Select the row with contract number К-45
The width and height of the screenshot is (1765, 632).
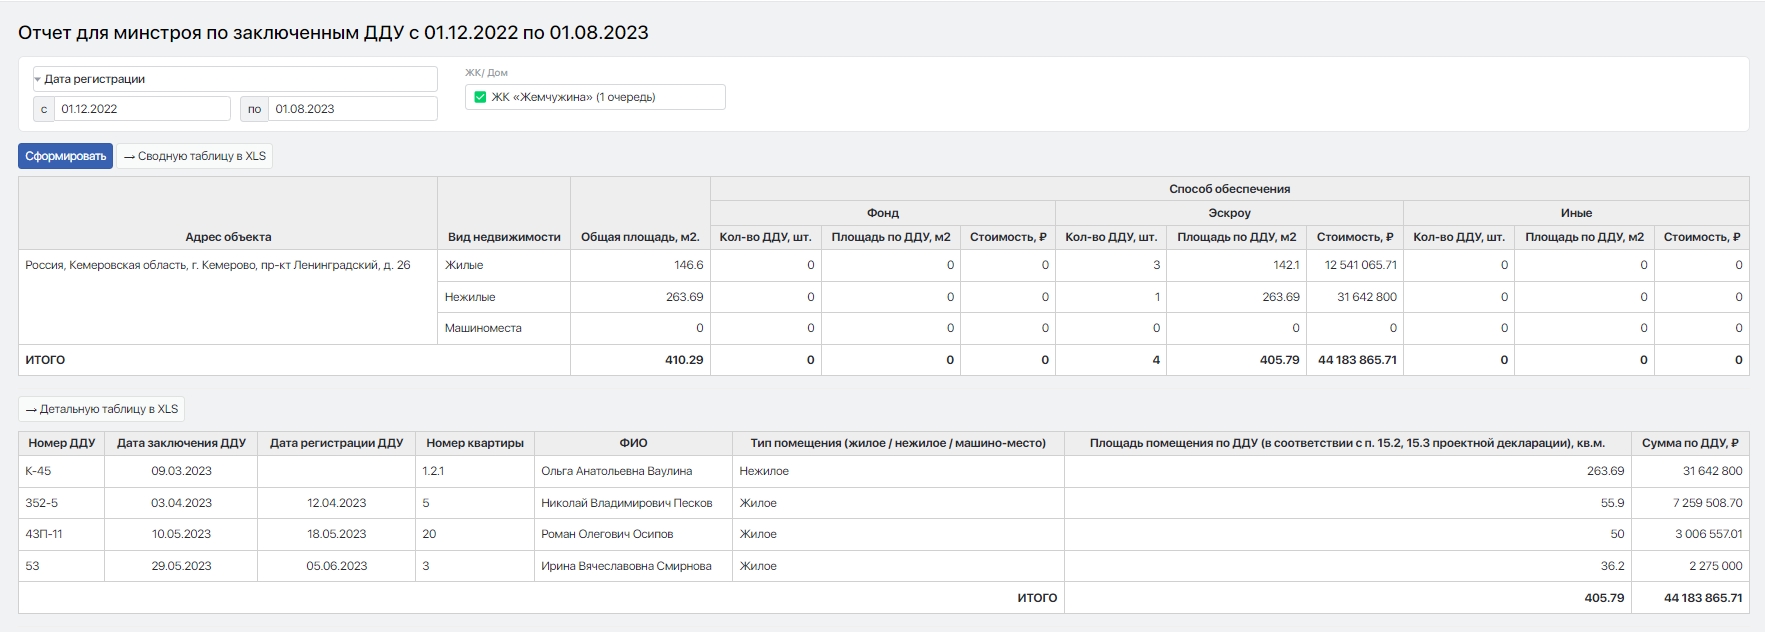[x=38, y=471]
